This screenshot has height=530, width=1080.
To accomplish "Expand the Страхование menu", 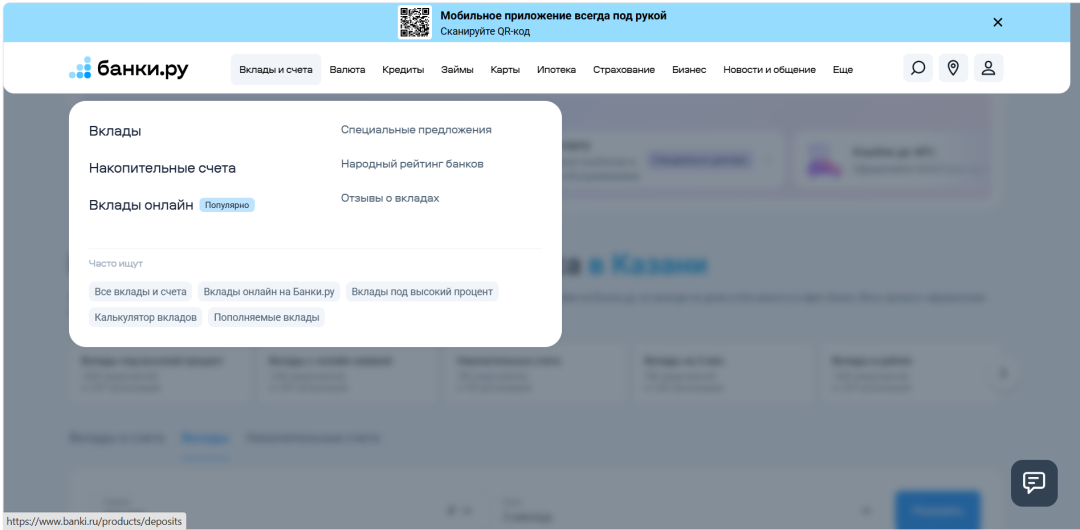I will click(x=624, y=70).
